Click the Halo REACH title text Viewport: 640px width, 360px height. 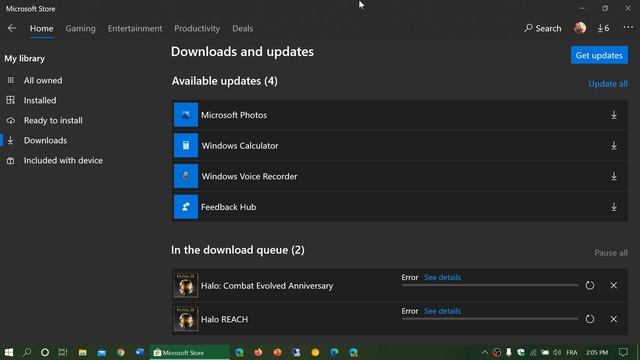(224, 319)
